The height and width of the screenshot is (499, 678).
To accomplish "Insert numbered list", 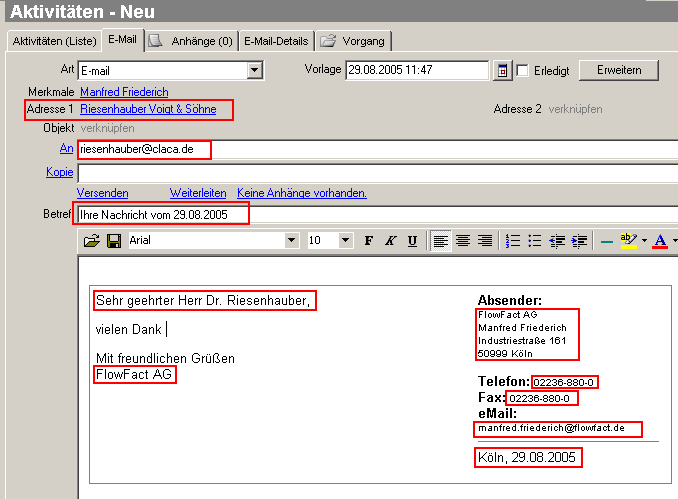I will pos(513,240).
